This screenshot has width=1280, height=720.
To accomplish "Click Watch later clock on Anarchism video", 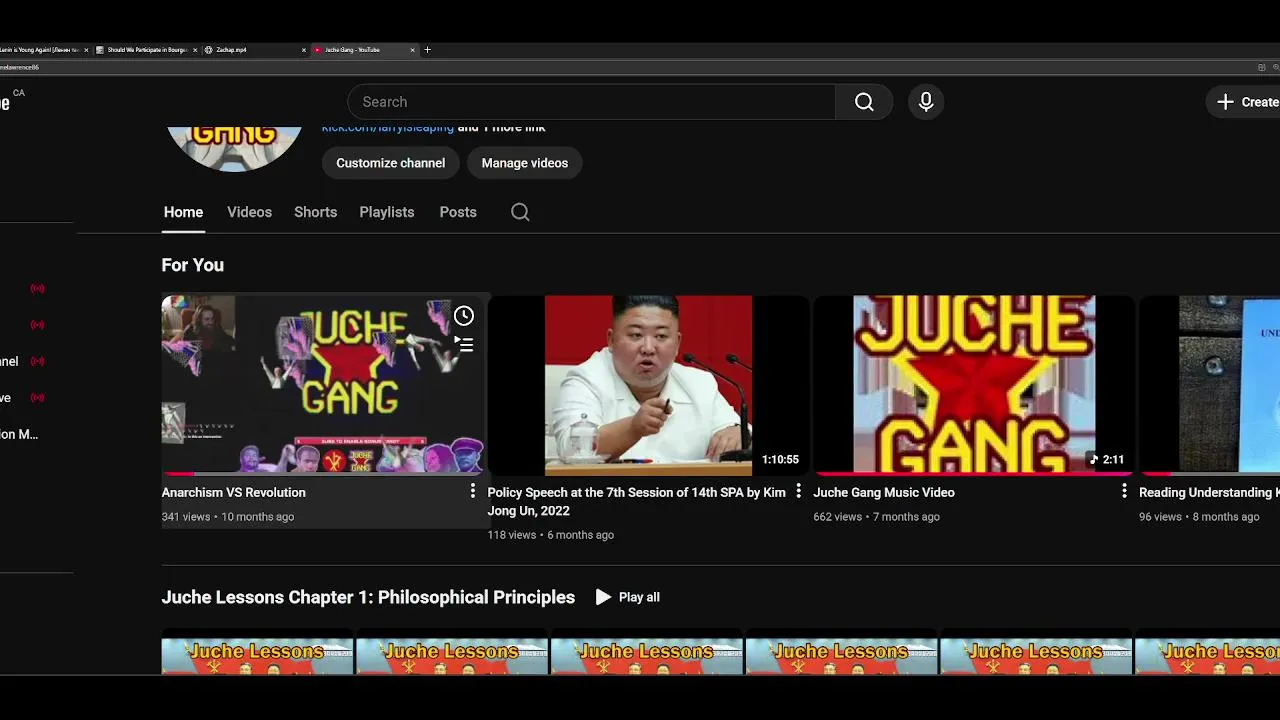I will tap(464, 316).
